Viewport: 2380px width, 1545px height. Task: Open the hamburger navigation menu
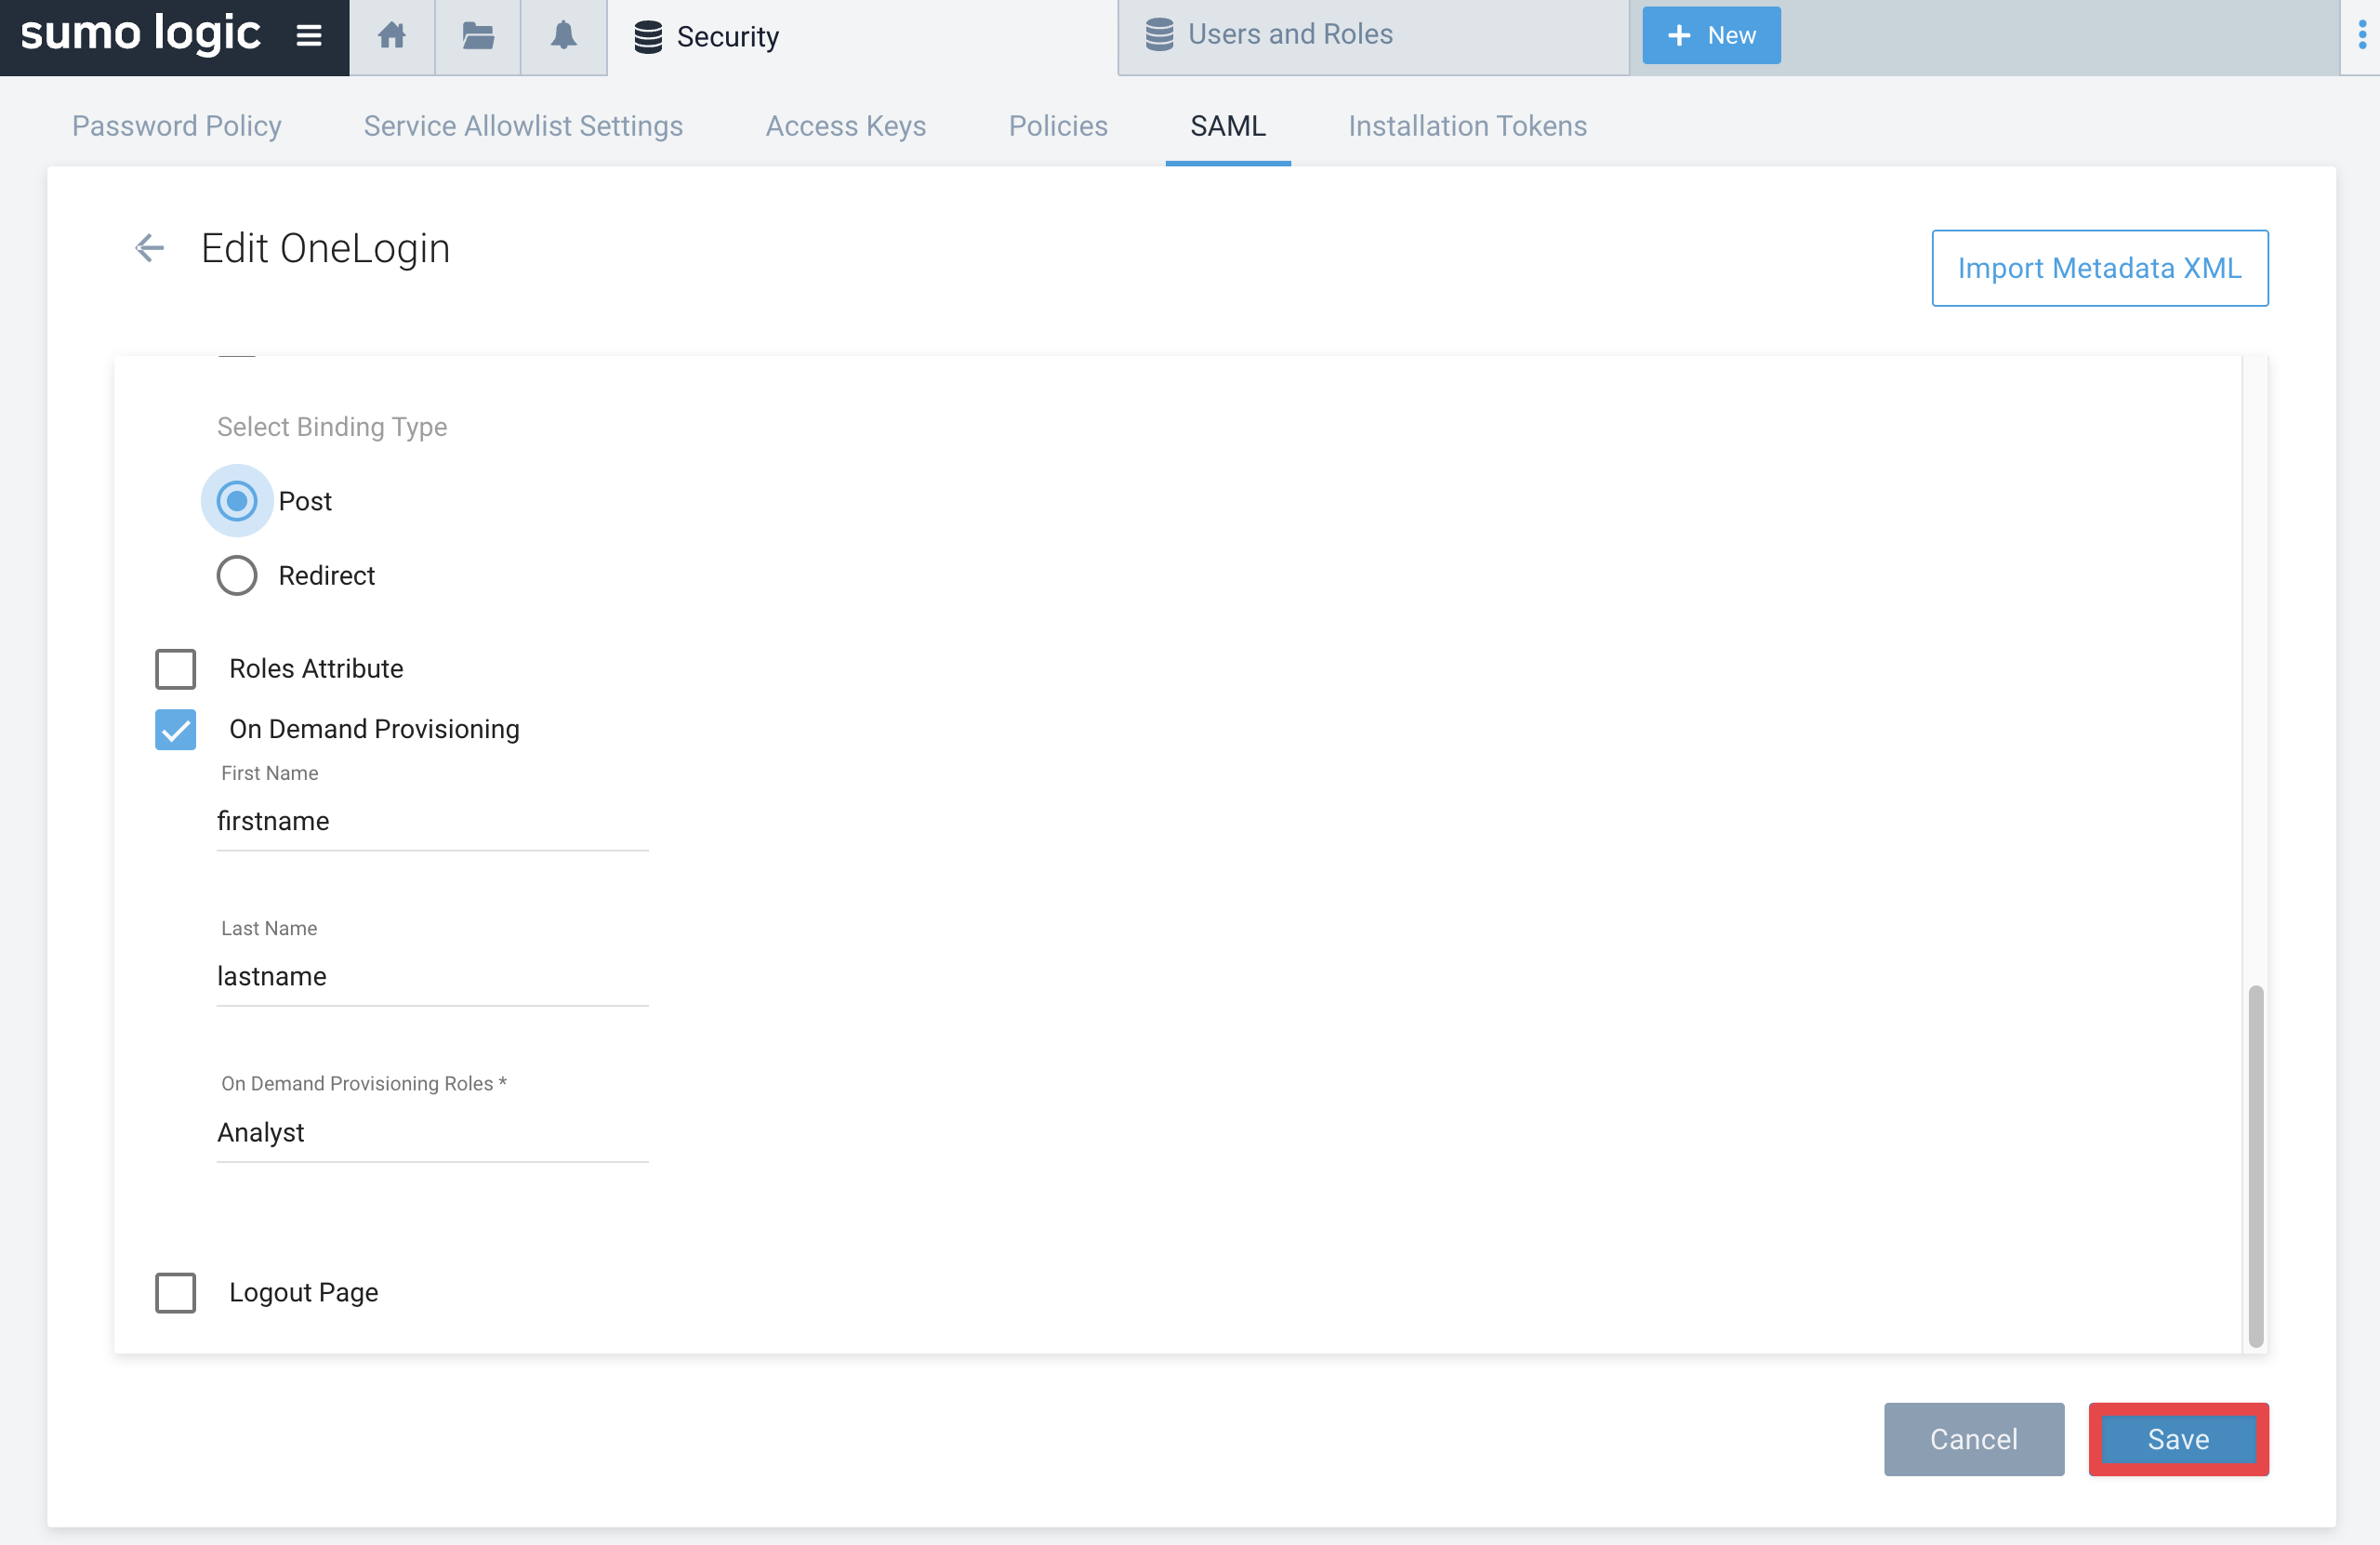coord(309,36)
